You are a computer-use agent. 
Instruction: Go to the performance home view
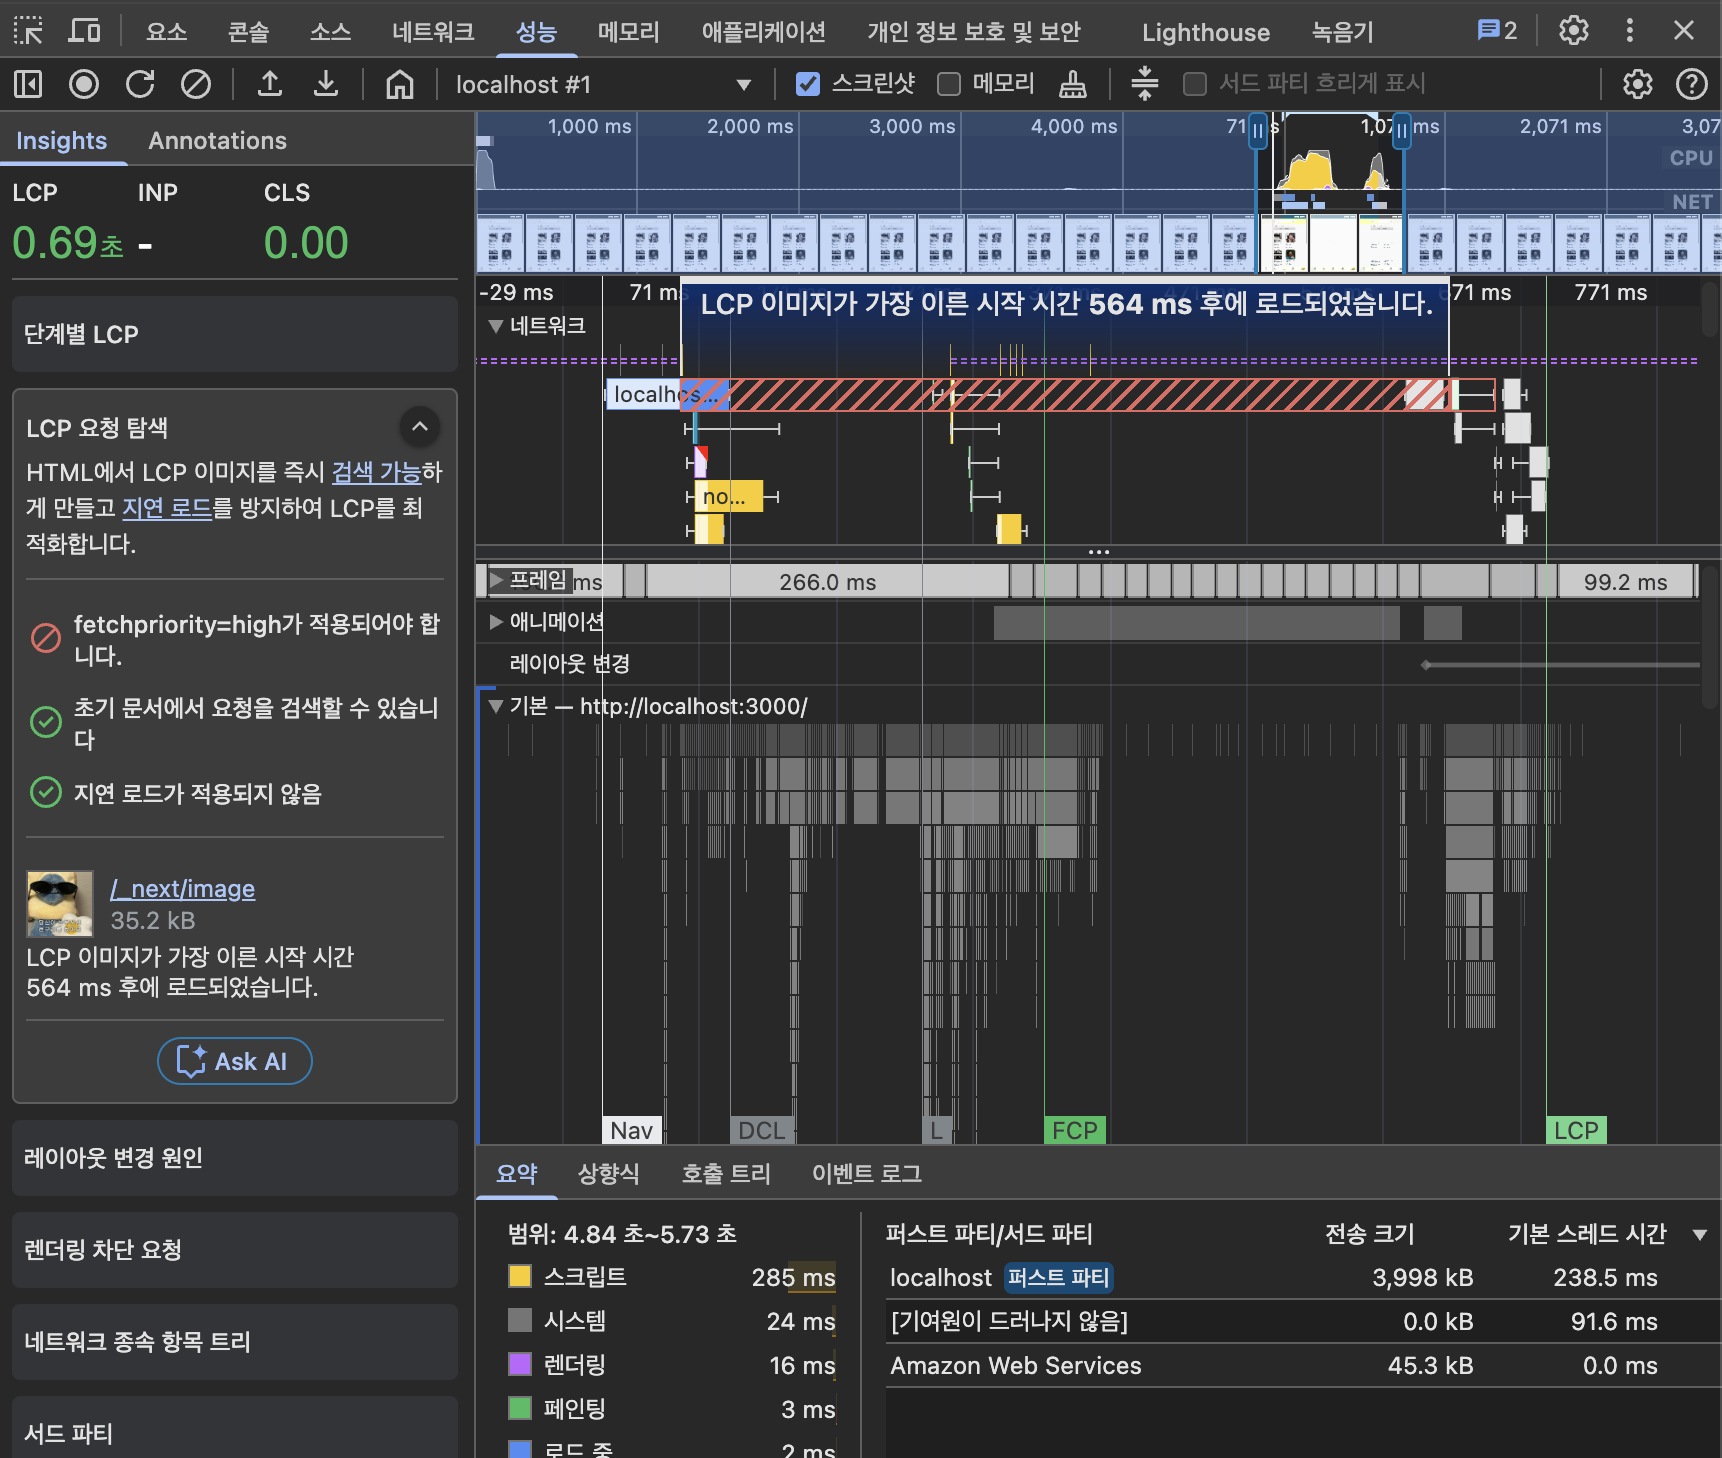point(399,85)
